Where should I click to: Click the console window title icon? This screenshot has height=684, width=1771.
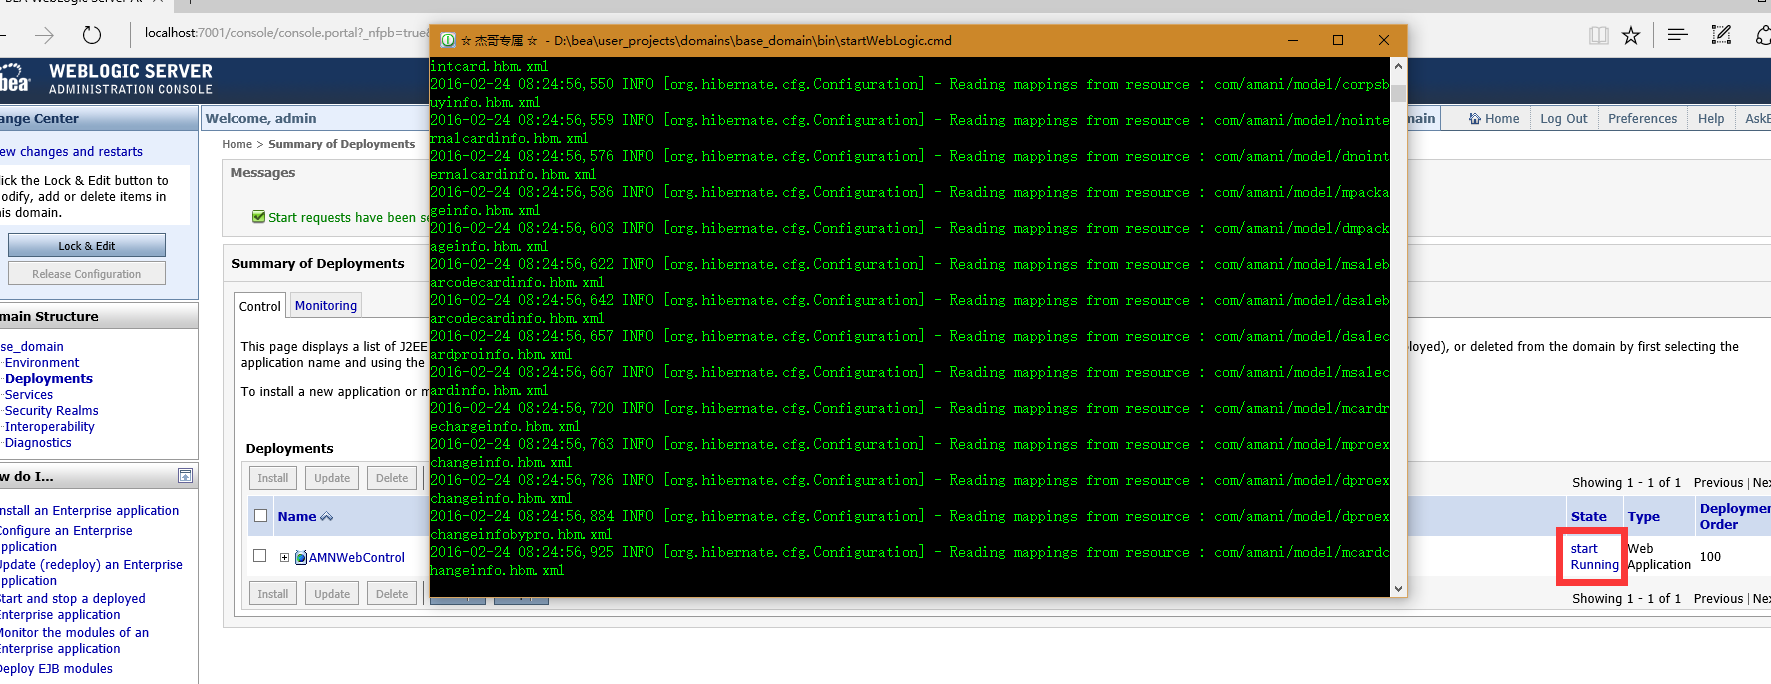pyautogui.click(x=448, y=41)
